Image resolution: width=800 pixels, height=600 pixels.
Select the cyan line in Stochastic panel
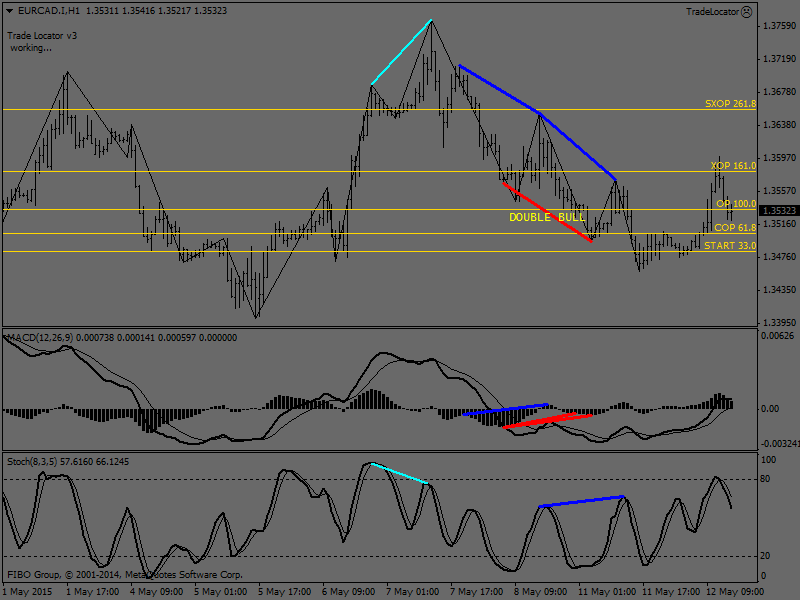coord(400,473)
